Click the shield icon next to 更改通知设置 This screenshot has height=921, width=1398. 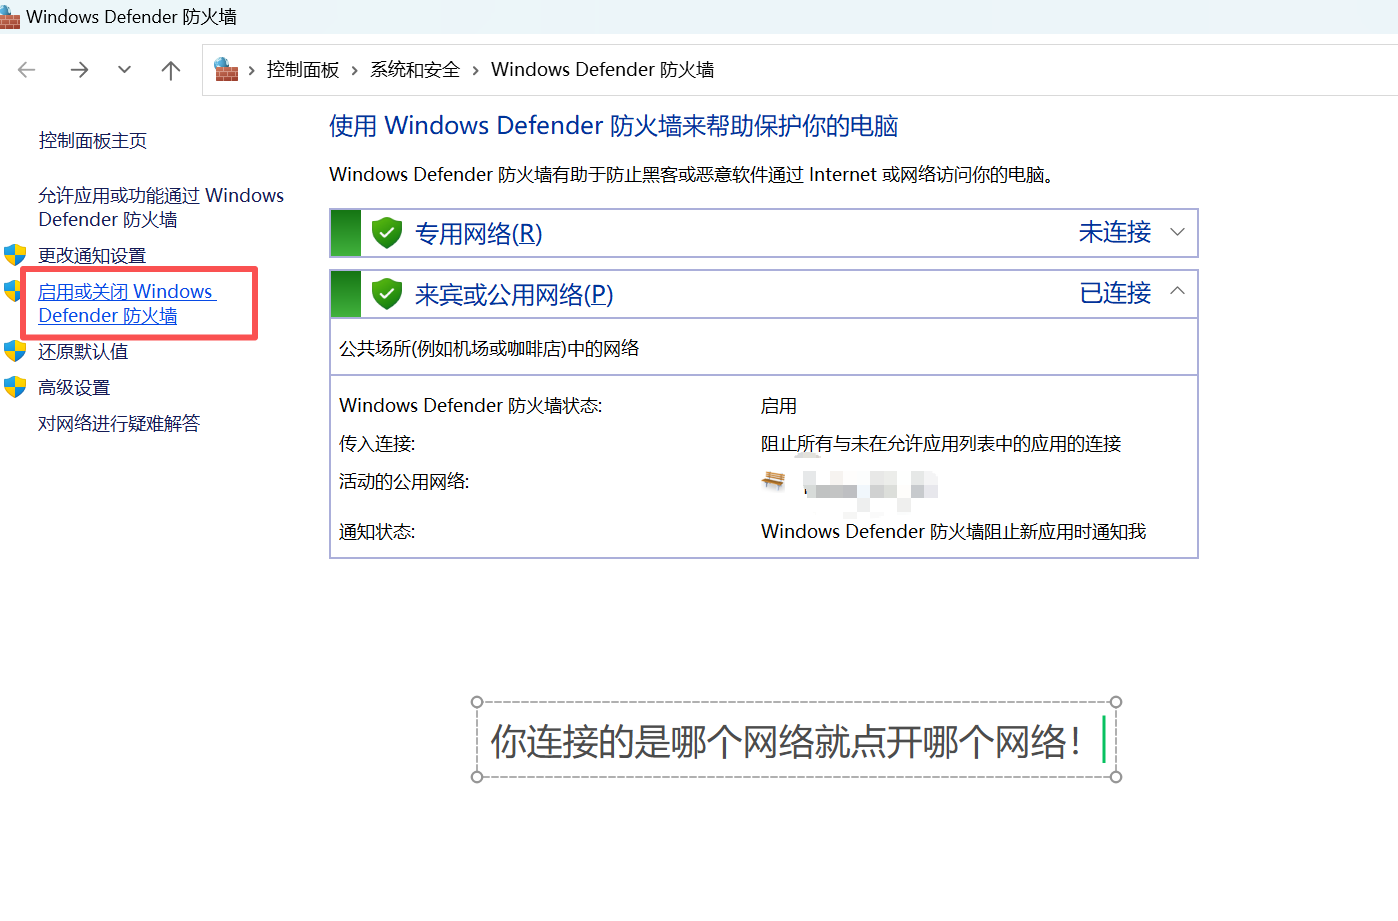[15, 255]
